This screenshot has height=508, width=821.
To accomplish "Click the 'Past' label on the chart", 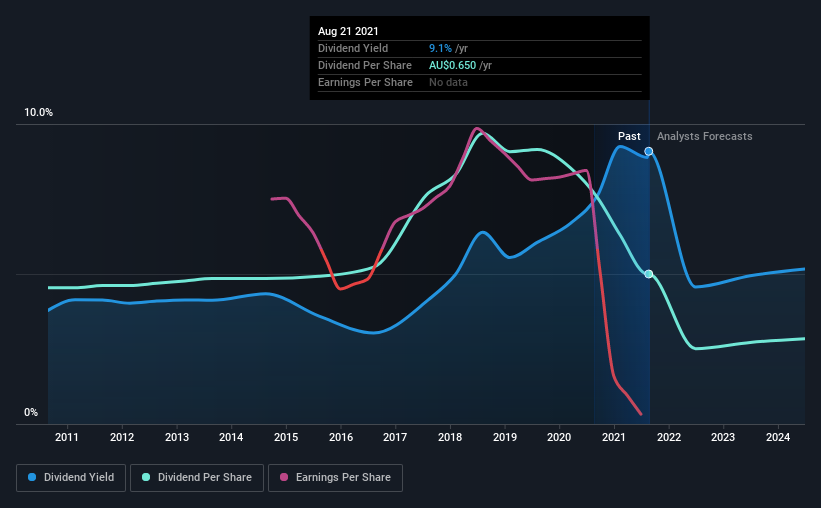I will [629, 136].
